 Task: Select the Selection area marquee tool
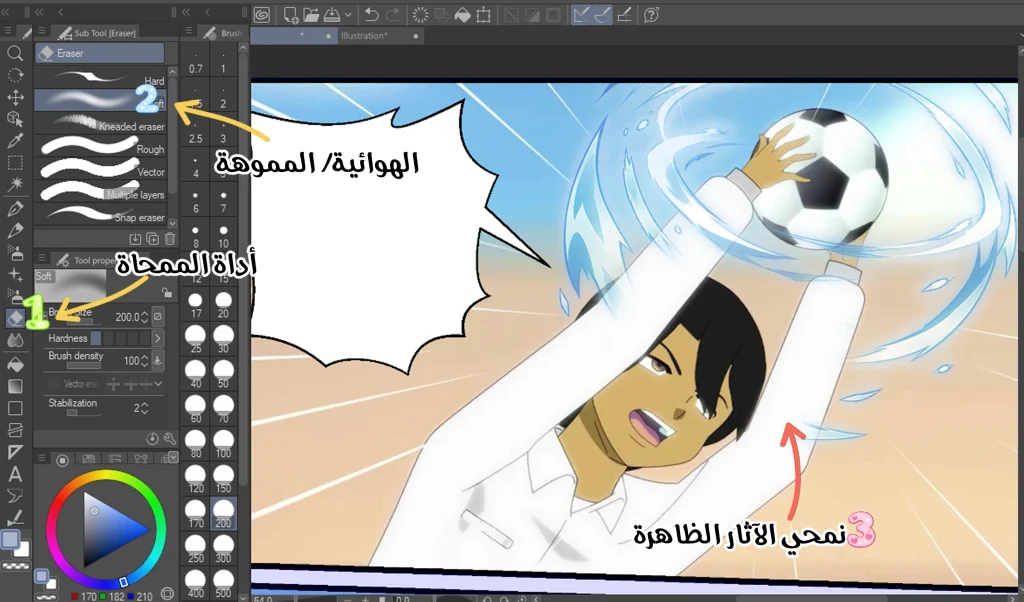(x=15, y=163)
